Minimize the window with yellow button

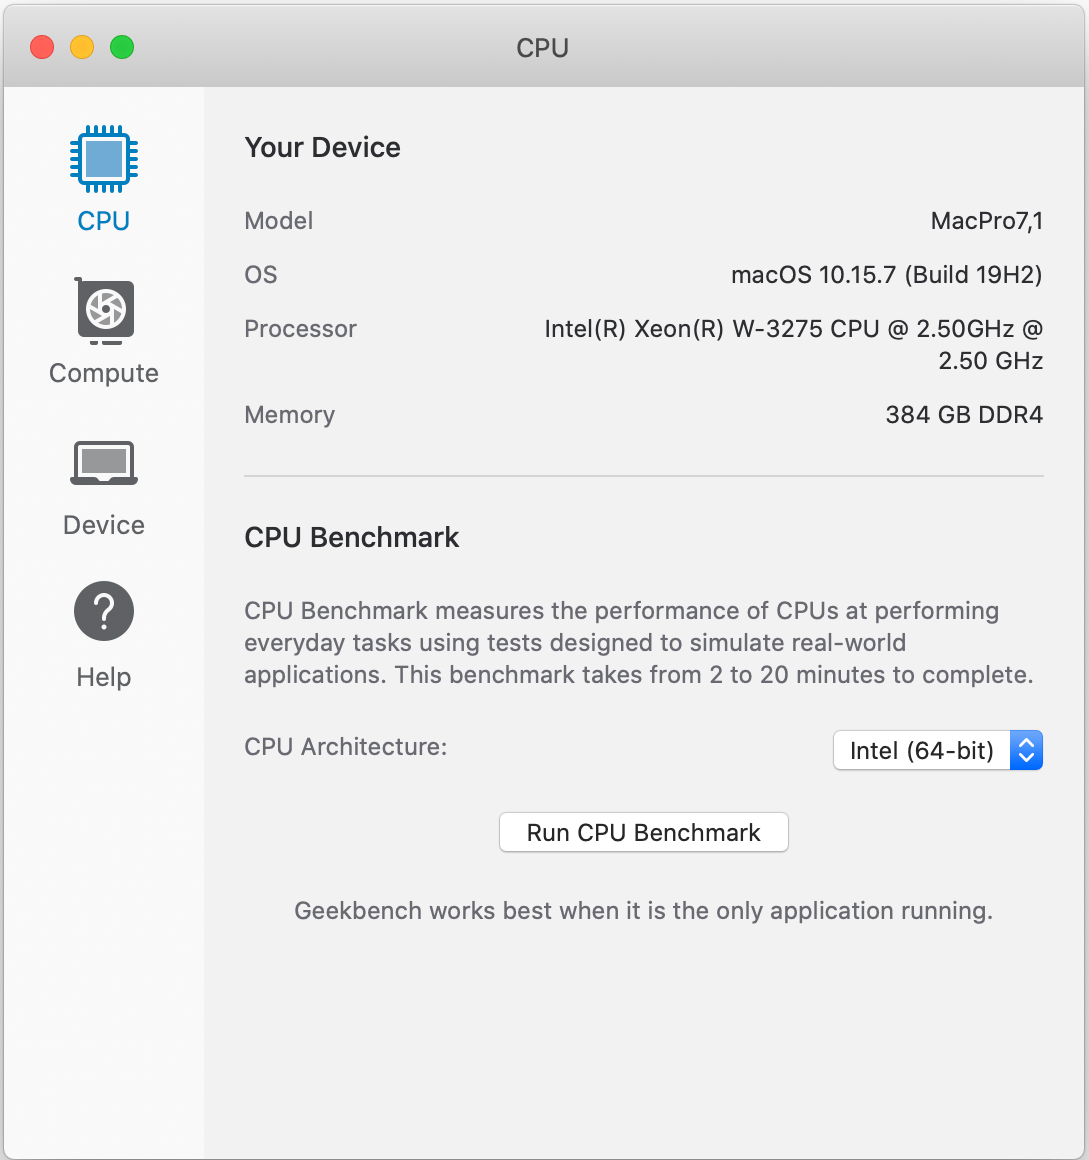click(82, 47)
